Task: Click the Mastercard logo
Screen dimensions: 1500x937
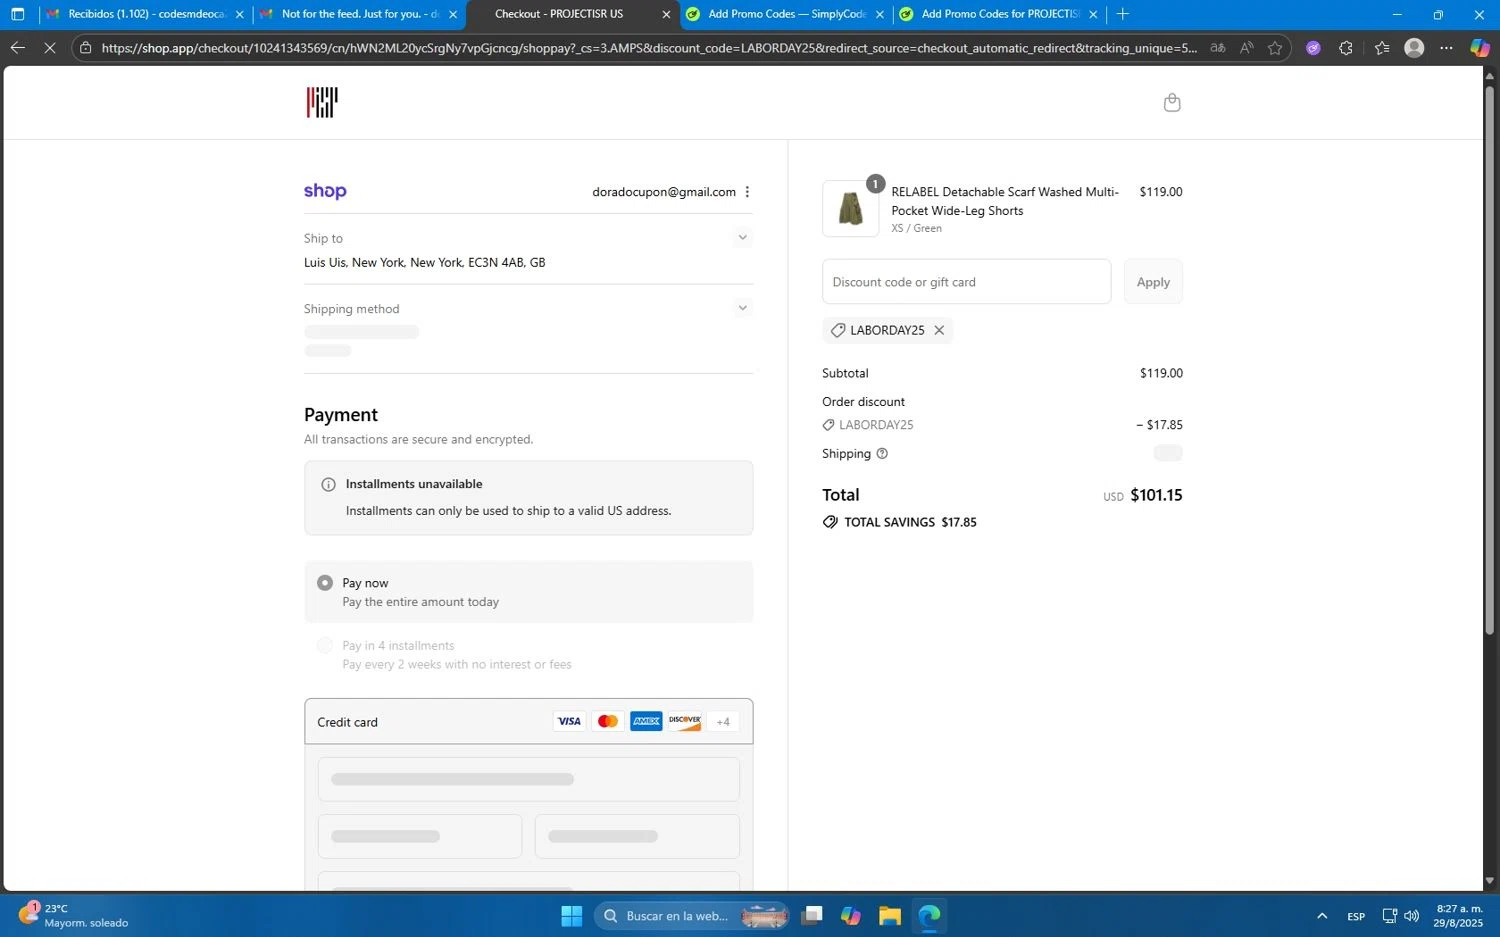Action: click(x=607, y=721)
